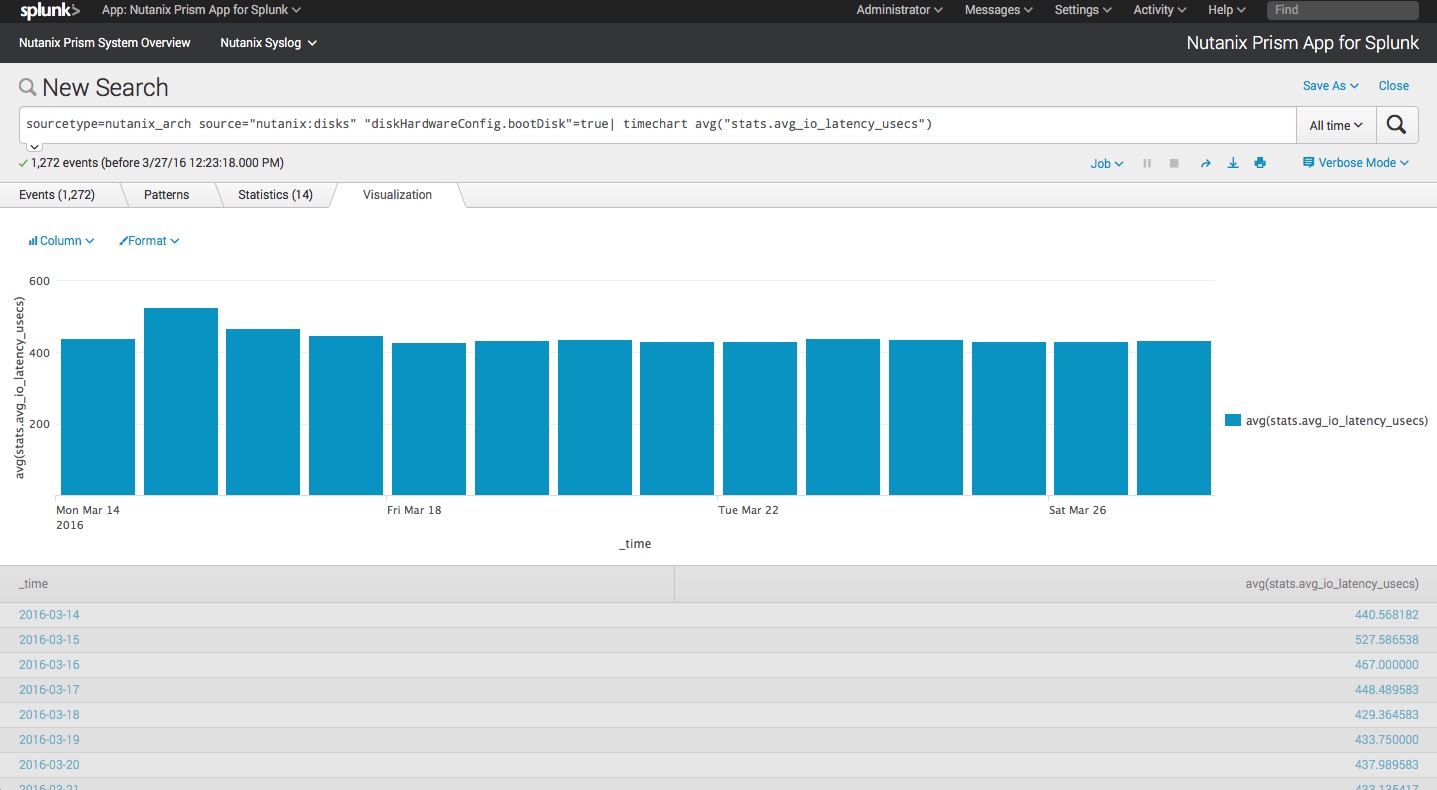The width and height of the screenshot is (1437, 790).
Task: Open the Job dropdown
Action: (x=1107, y=163)
